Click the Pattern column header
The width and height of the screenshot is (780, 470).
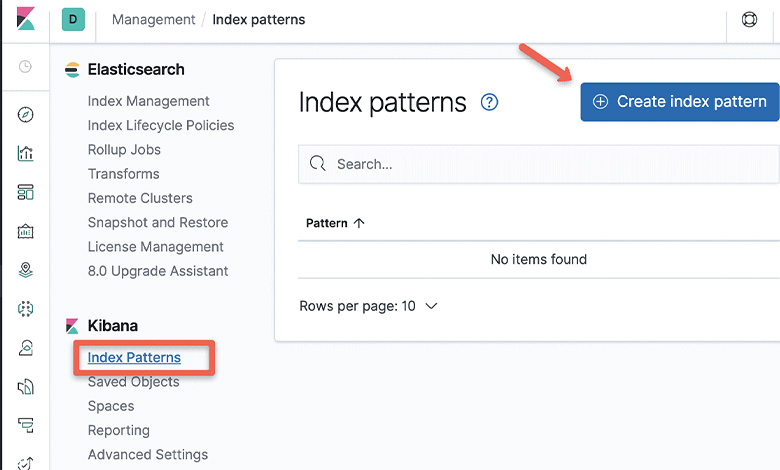326,223
